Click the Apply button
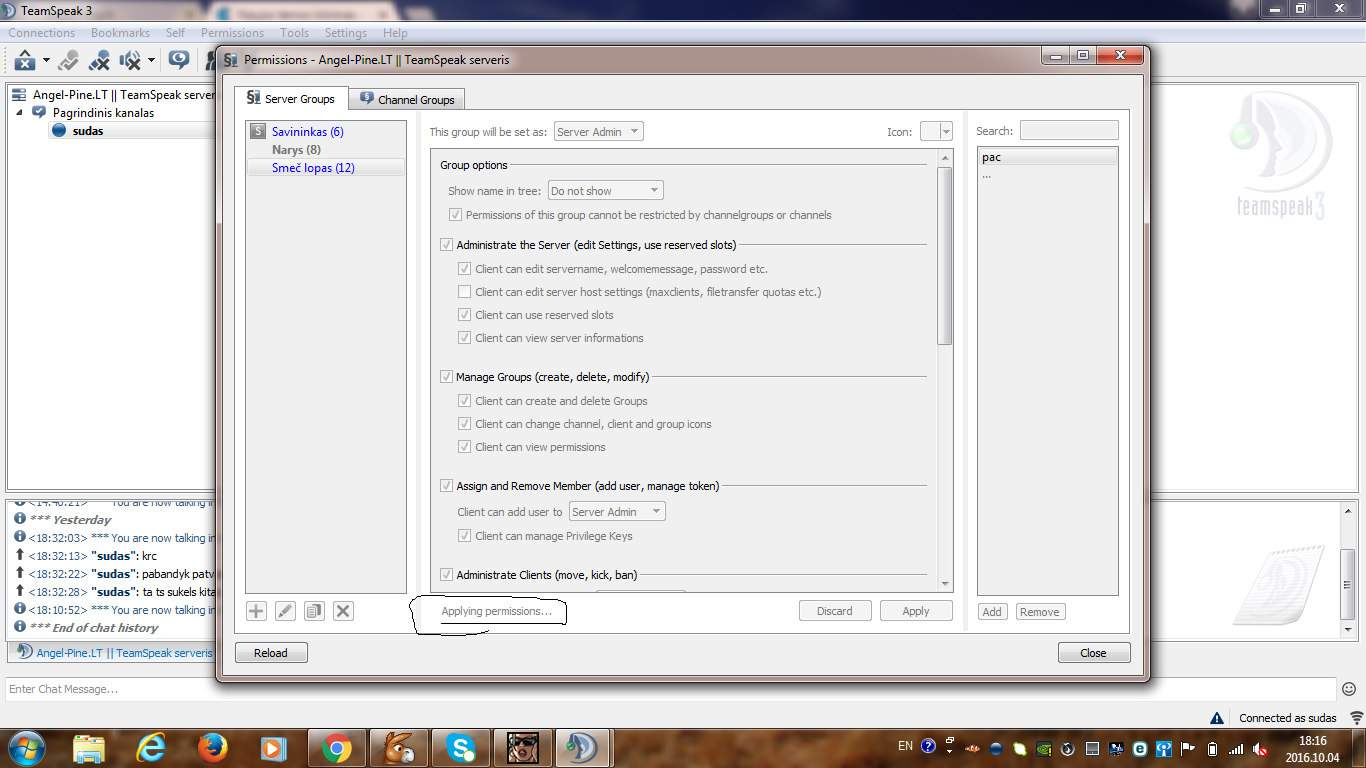Viewport: 1366px width, 768px height. click(916, 611)
